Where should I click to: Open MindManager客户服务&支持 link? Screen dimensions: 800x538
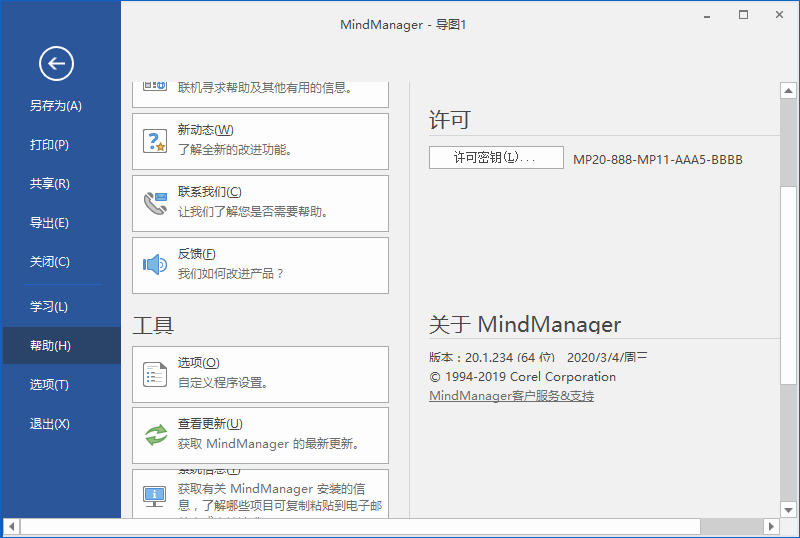[511, 396]
